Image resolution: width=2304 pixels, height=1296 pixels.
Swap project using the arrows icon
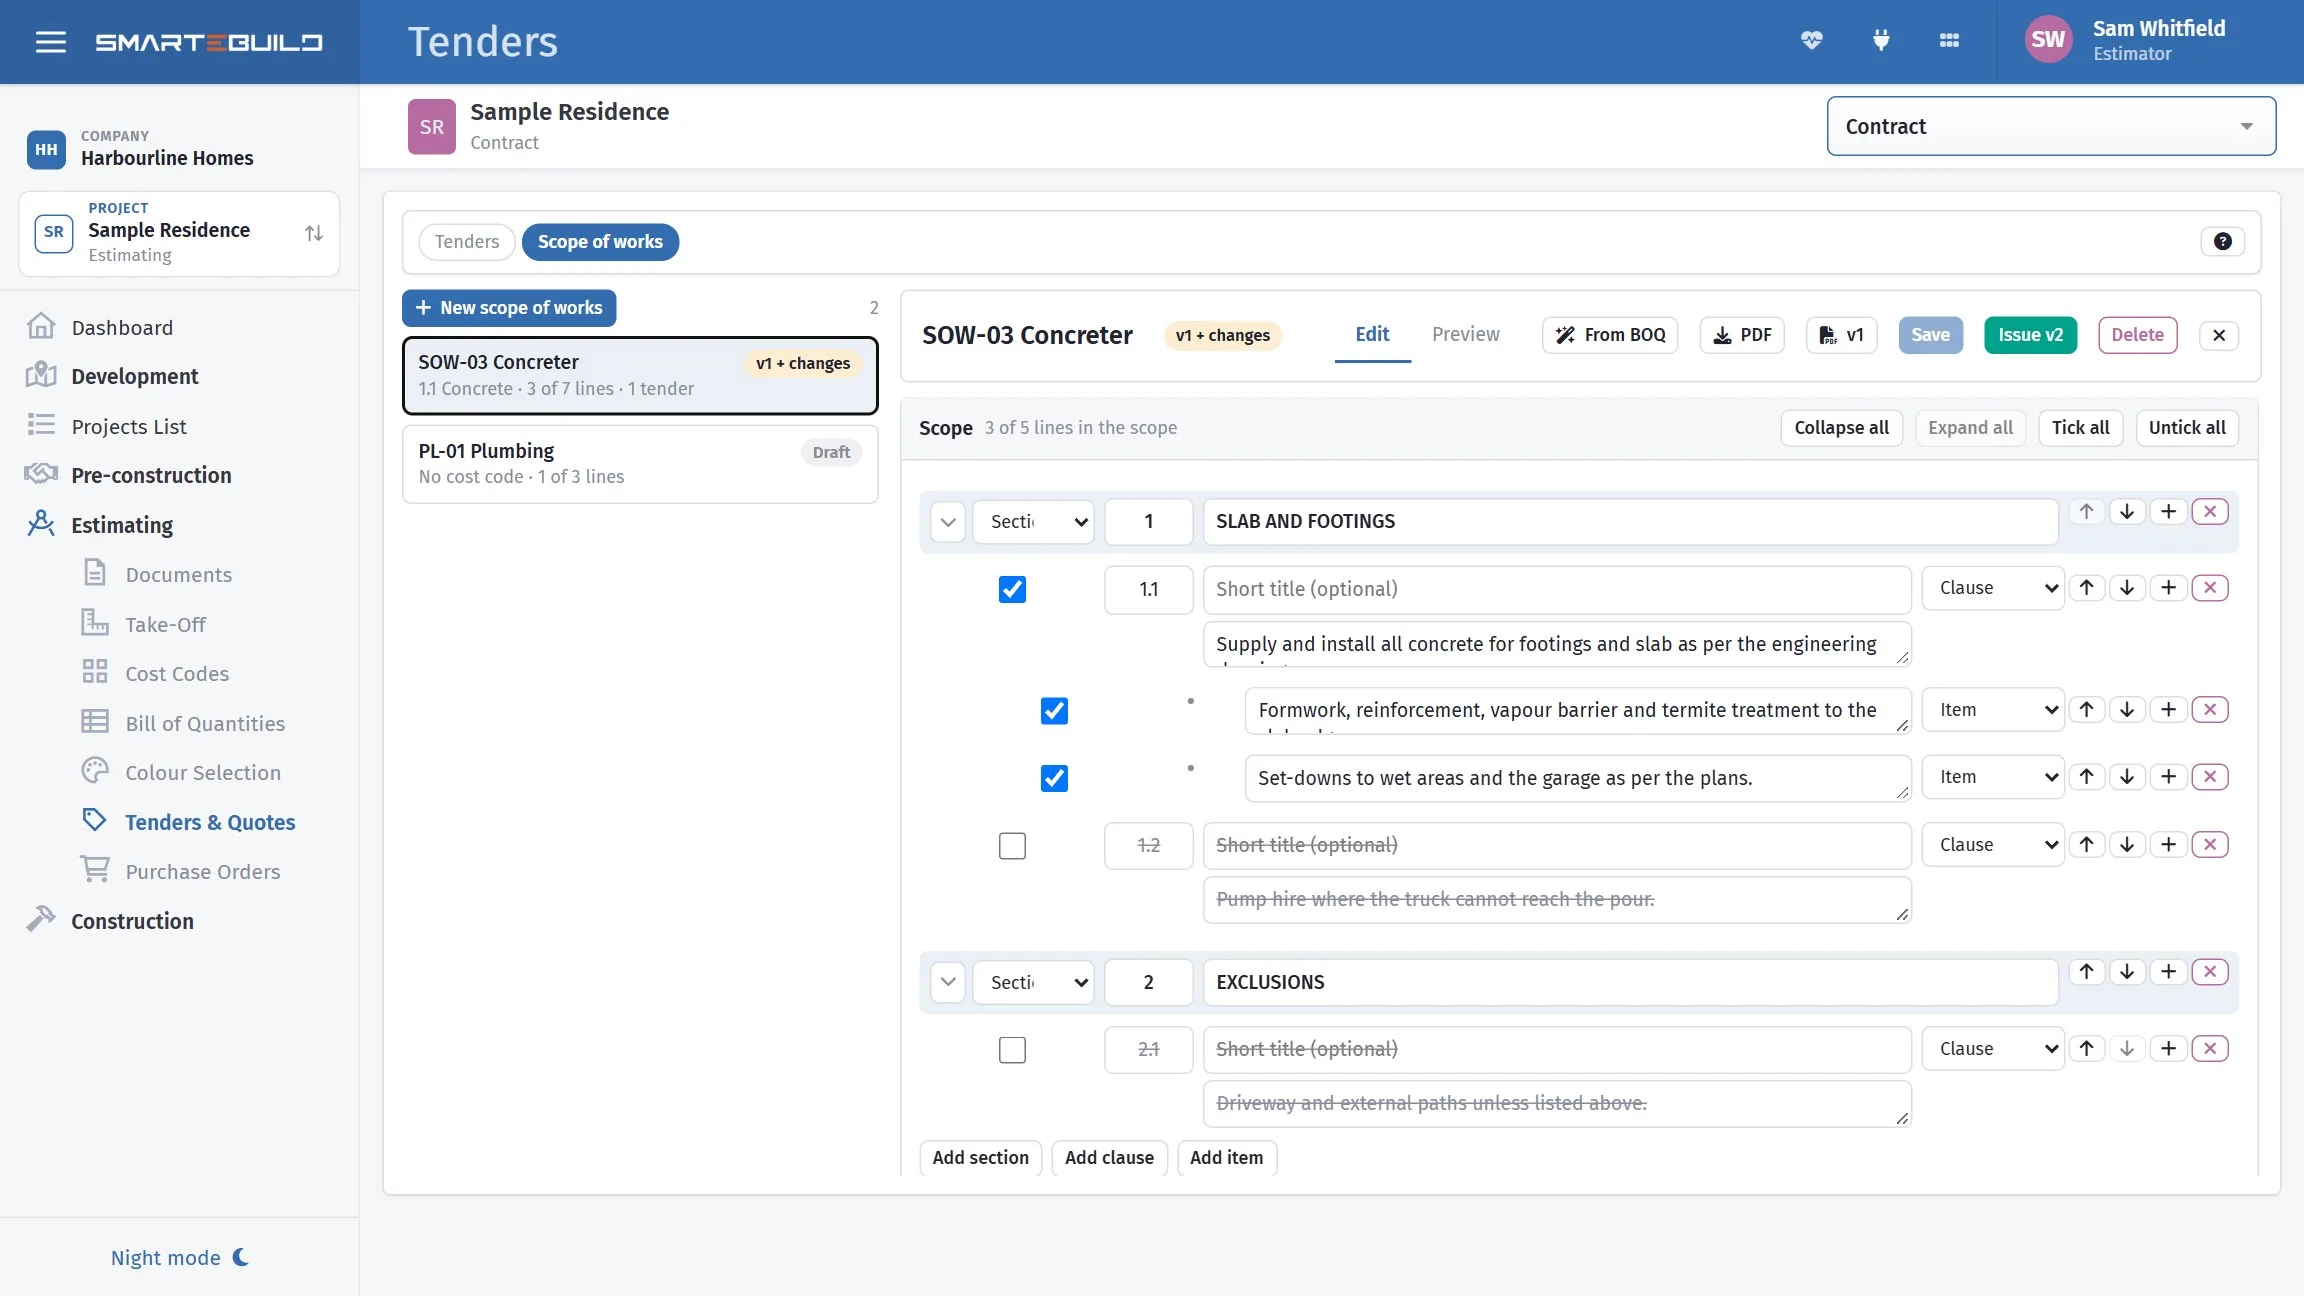click(314, 233)
